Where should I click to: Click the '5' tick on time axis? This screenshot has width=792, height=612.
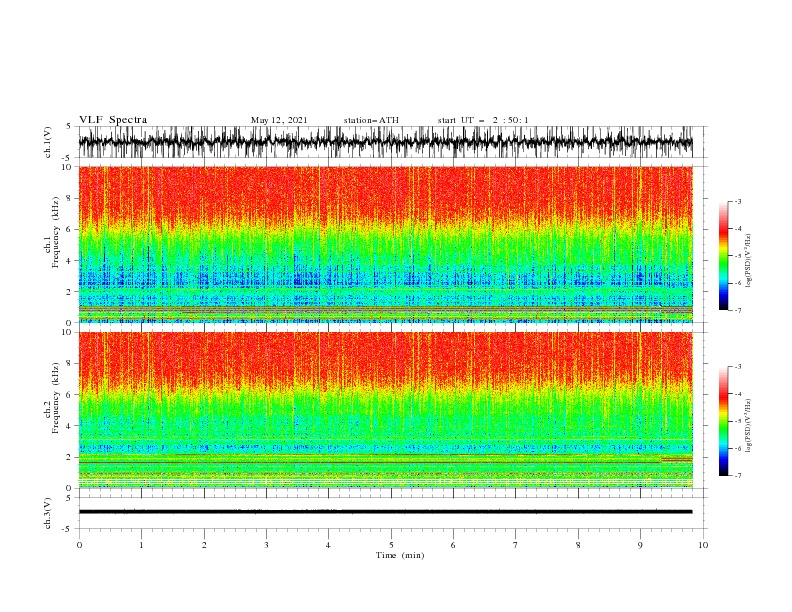pyautogui.click(x=391, y=545)
